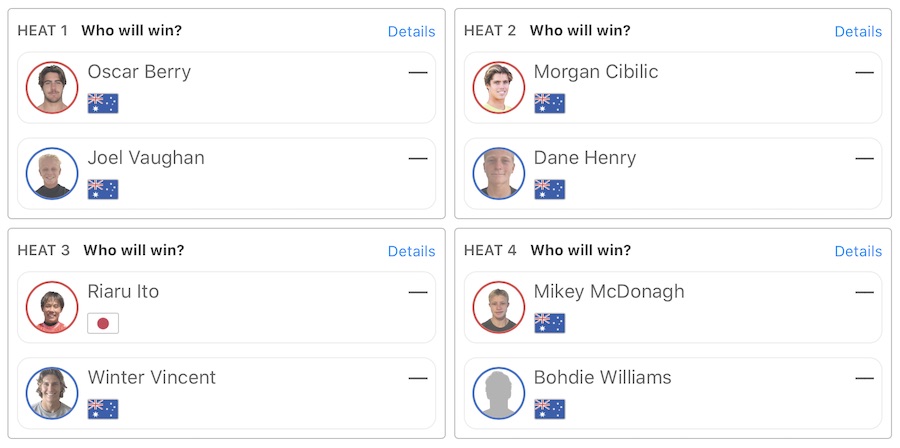Click Bohdie Williams' placeholder avatar

click(x=499, y=394)
